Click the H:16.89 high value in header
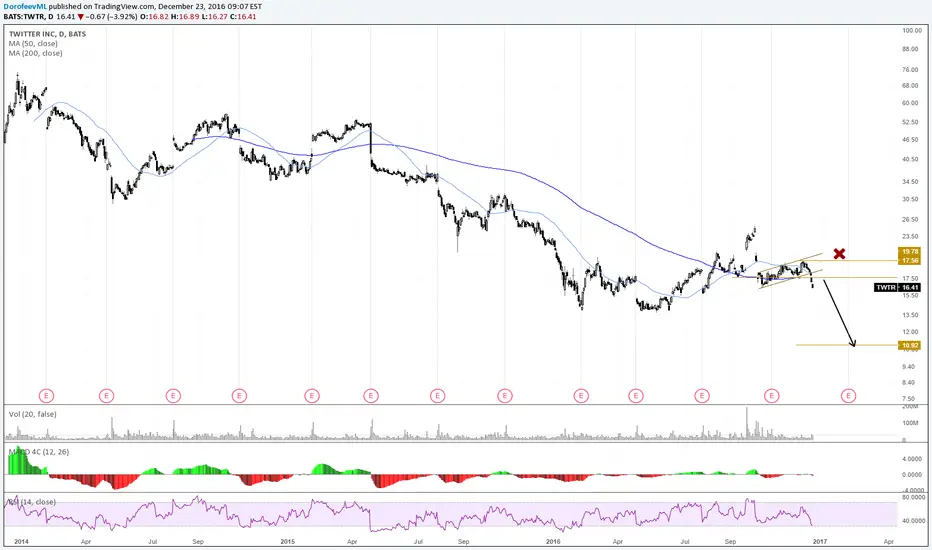 point(184,17)
